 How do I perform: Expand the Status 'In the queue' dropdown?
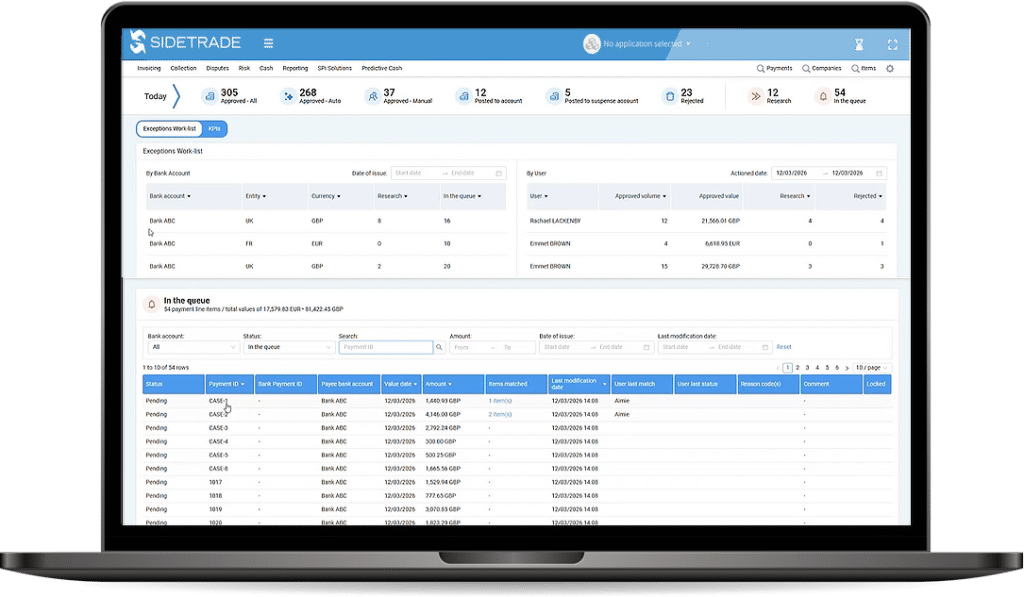click(288, 347)
